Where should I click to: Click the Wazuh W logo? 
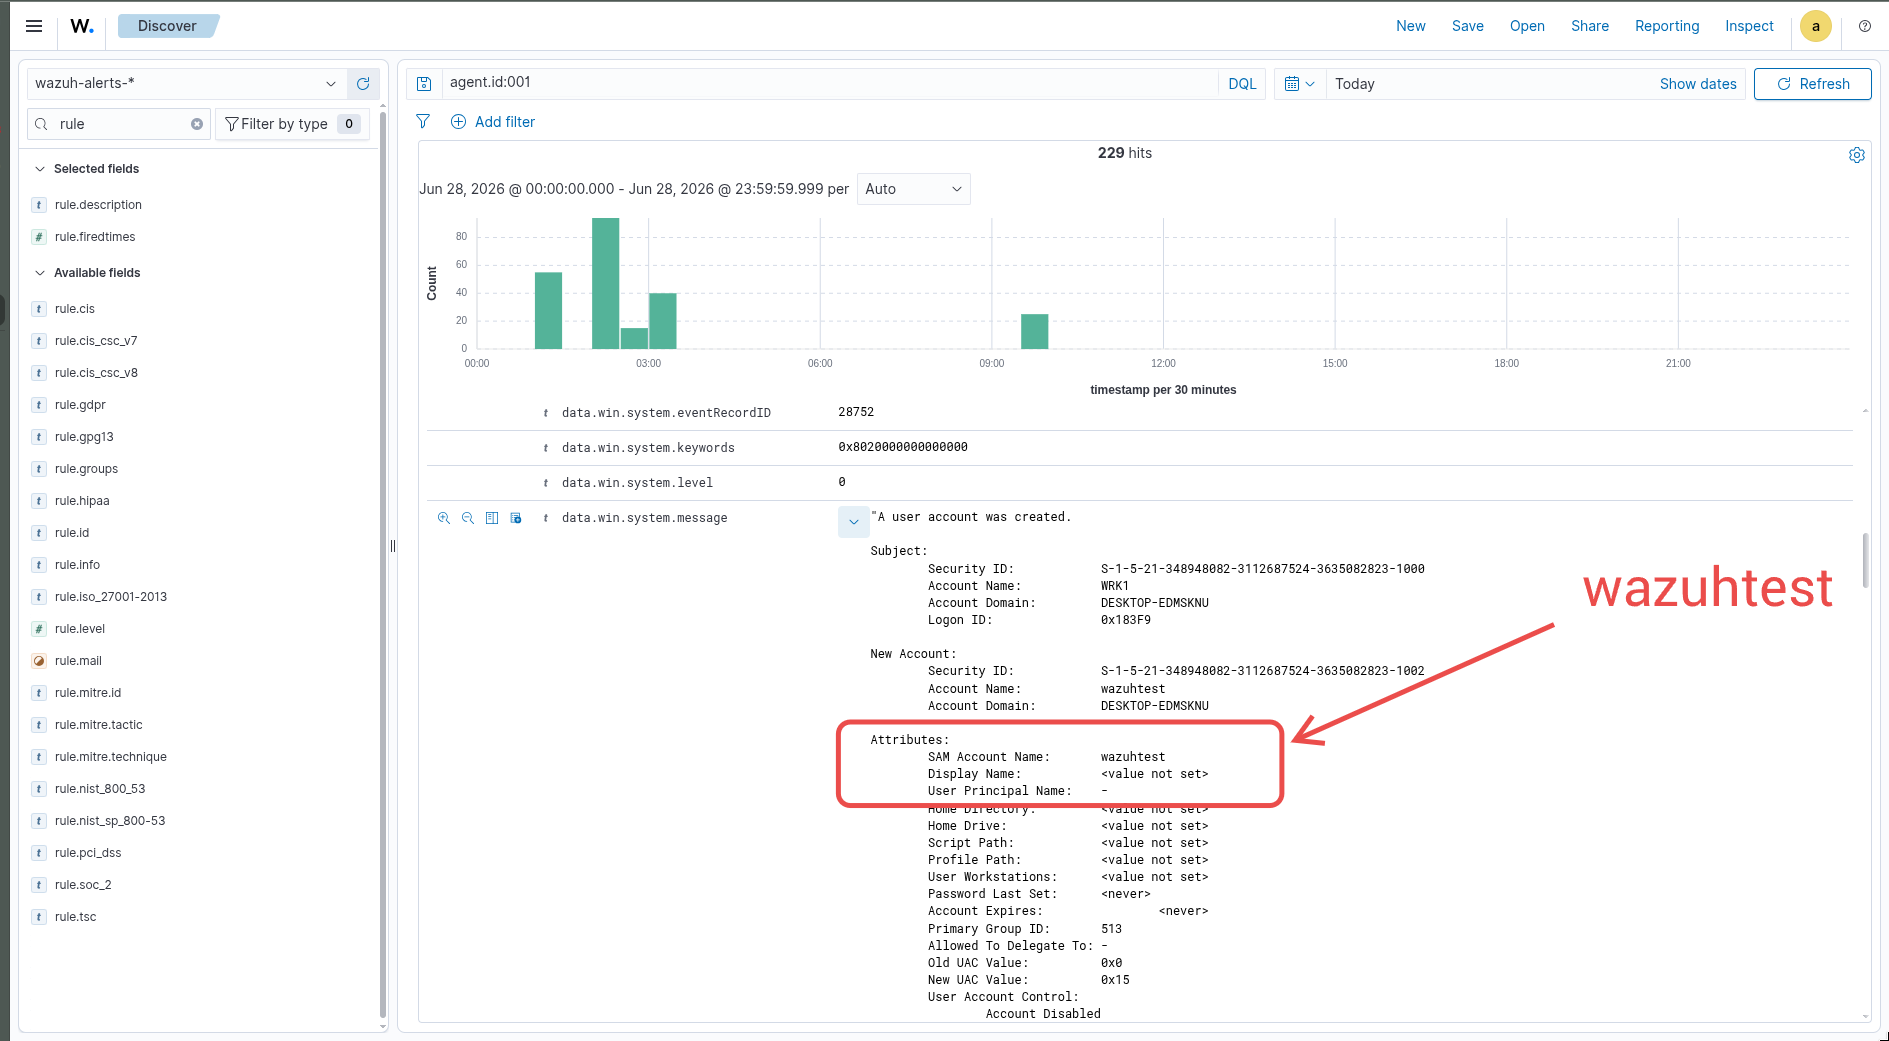[x=82, y=26]
